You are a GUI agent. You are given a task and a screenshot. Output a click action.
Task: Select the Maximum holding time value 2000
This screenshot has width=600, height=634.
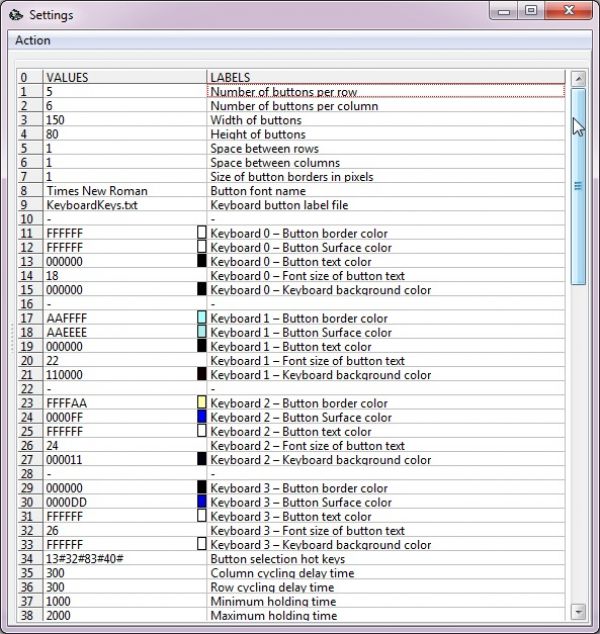pyautogui.click(x=125, y=615)
